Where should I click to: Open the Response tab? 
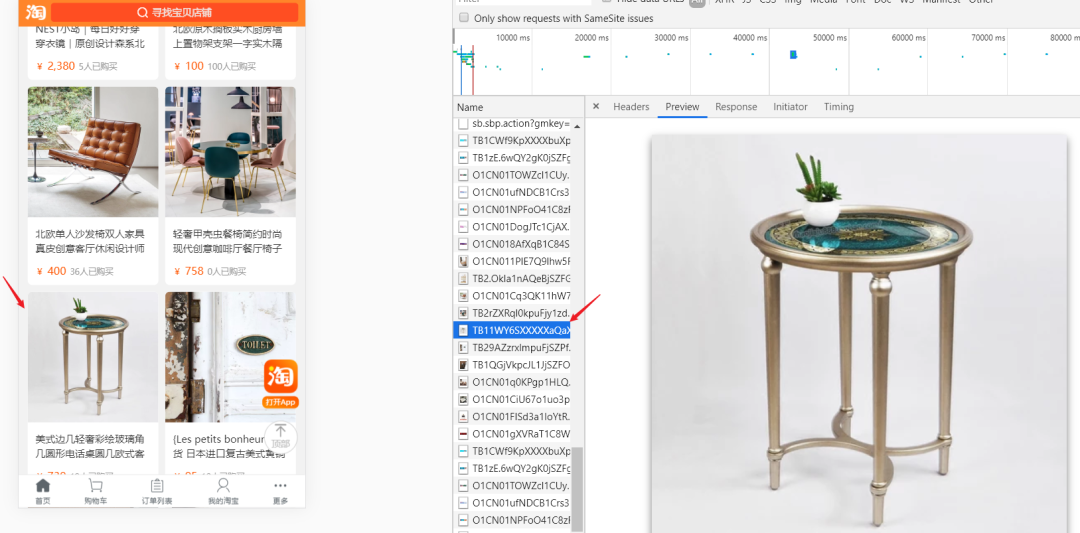[x=736, y=107]
